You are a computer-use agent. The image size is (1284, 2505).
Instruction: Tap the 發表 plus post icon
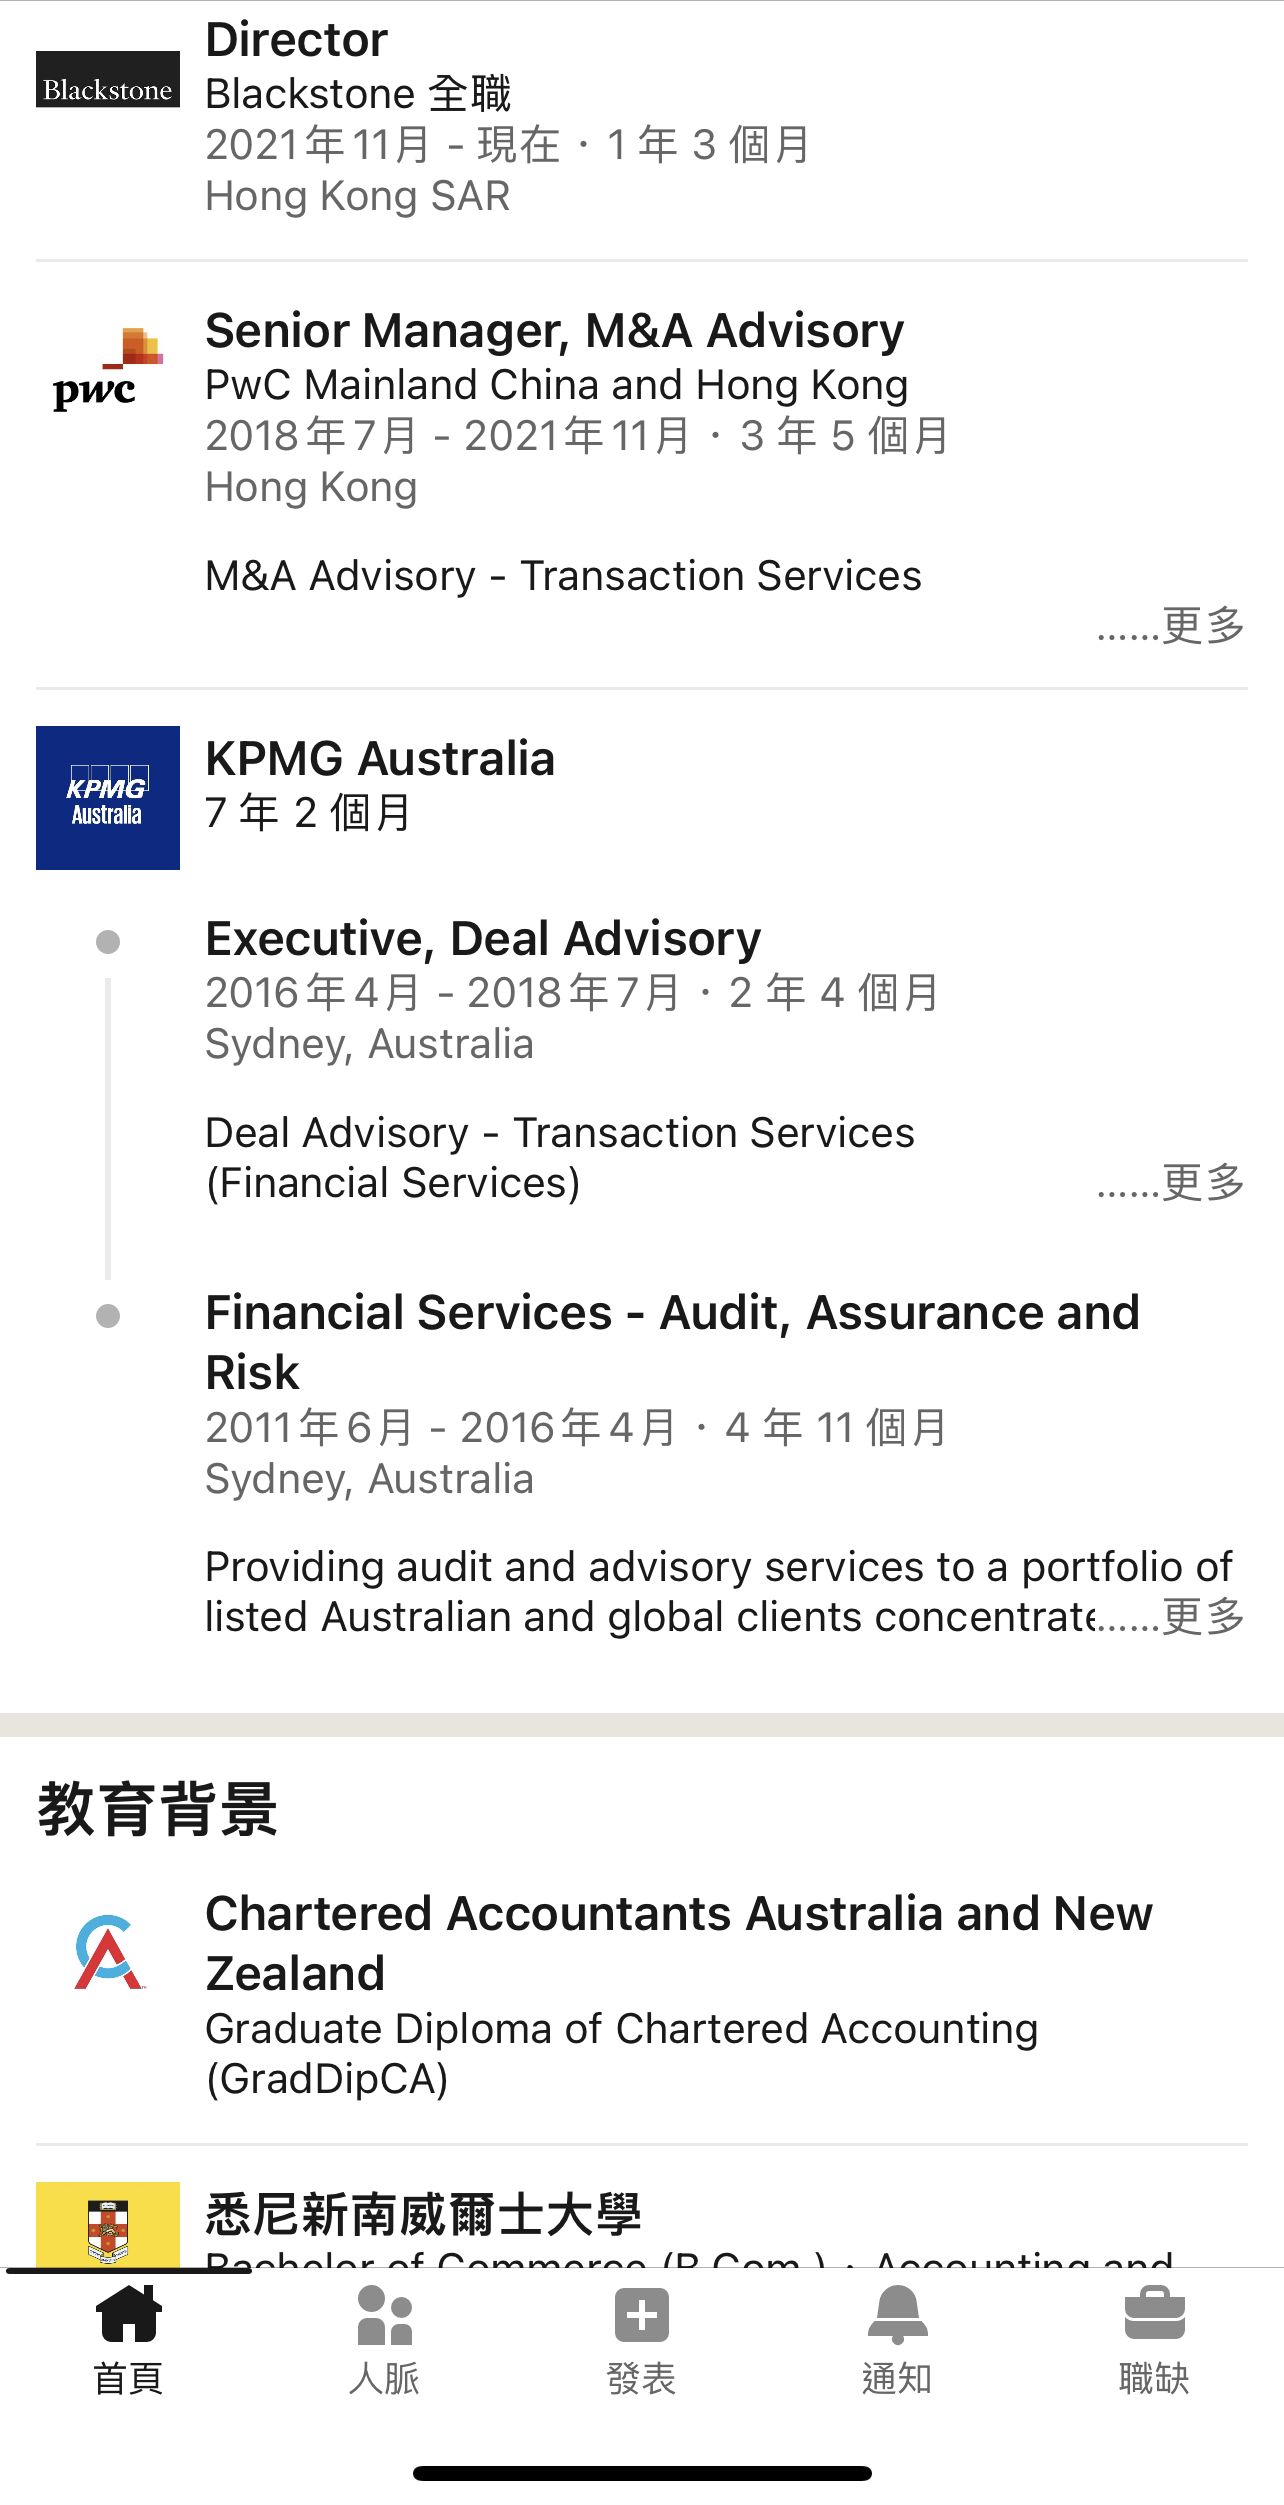click(x=642, y=2315)
